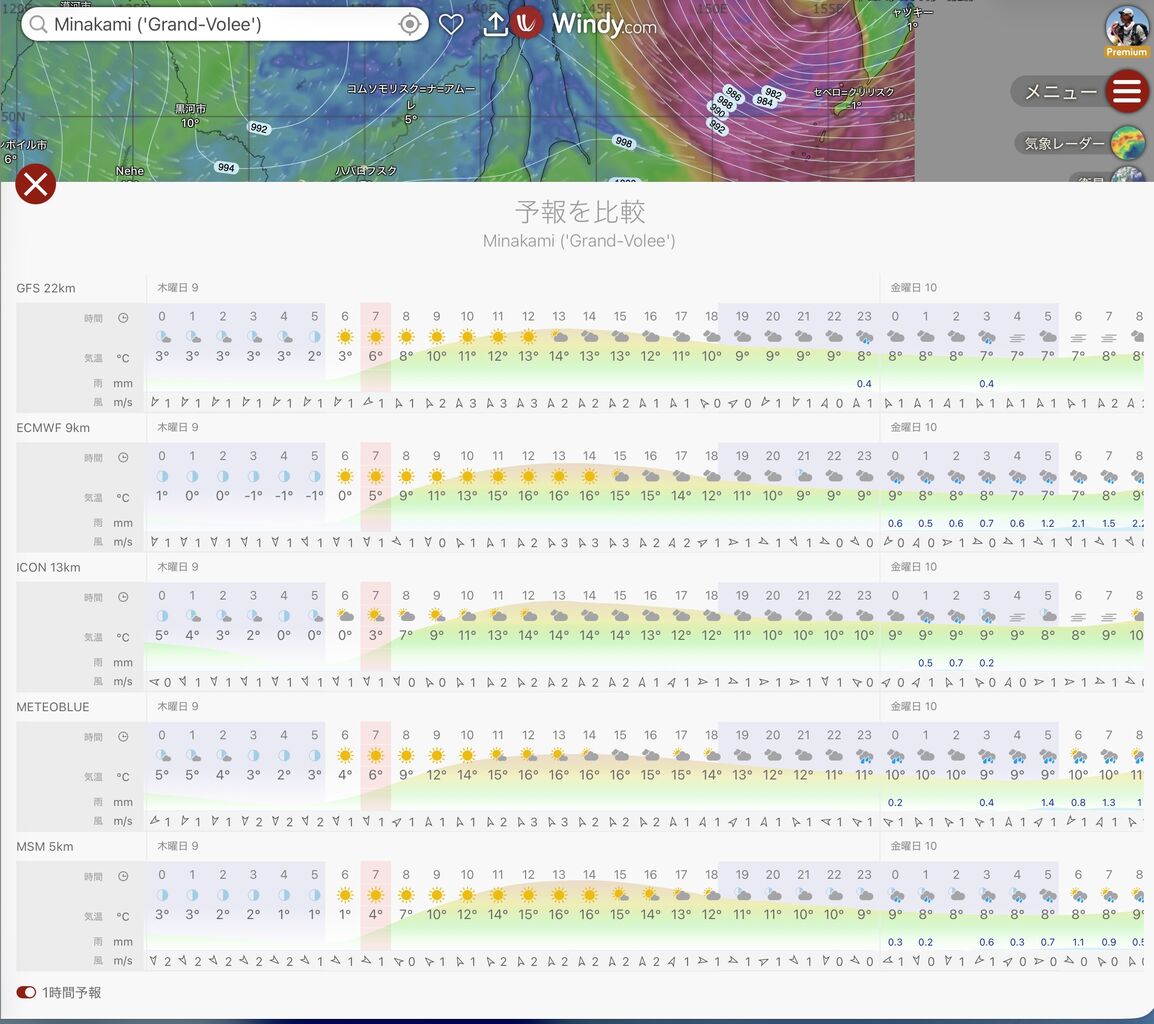The image size is (1154, 1024).
Task: Click the 2.1 rain value in ECMWF row
Action: pyautogui.click(x=1078, y=523)
